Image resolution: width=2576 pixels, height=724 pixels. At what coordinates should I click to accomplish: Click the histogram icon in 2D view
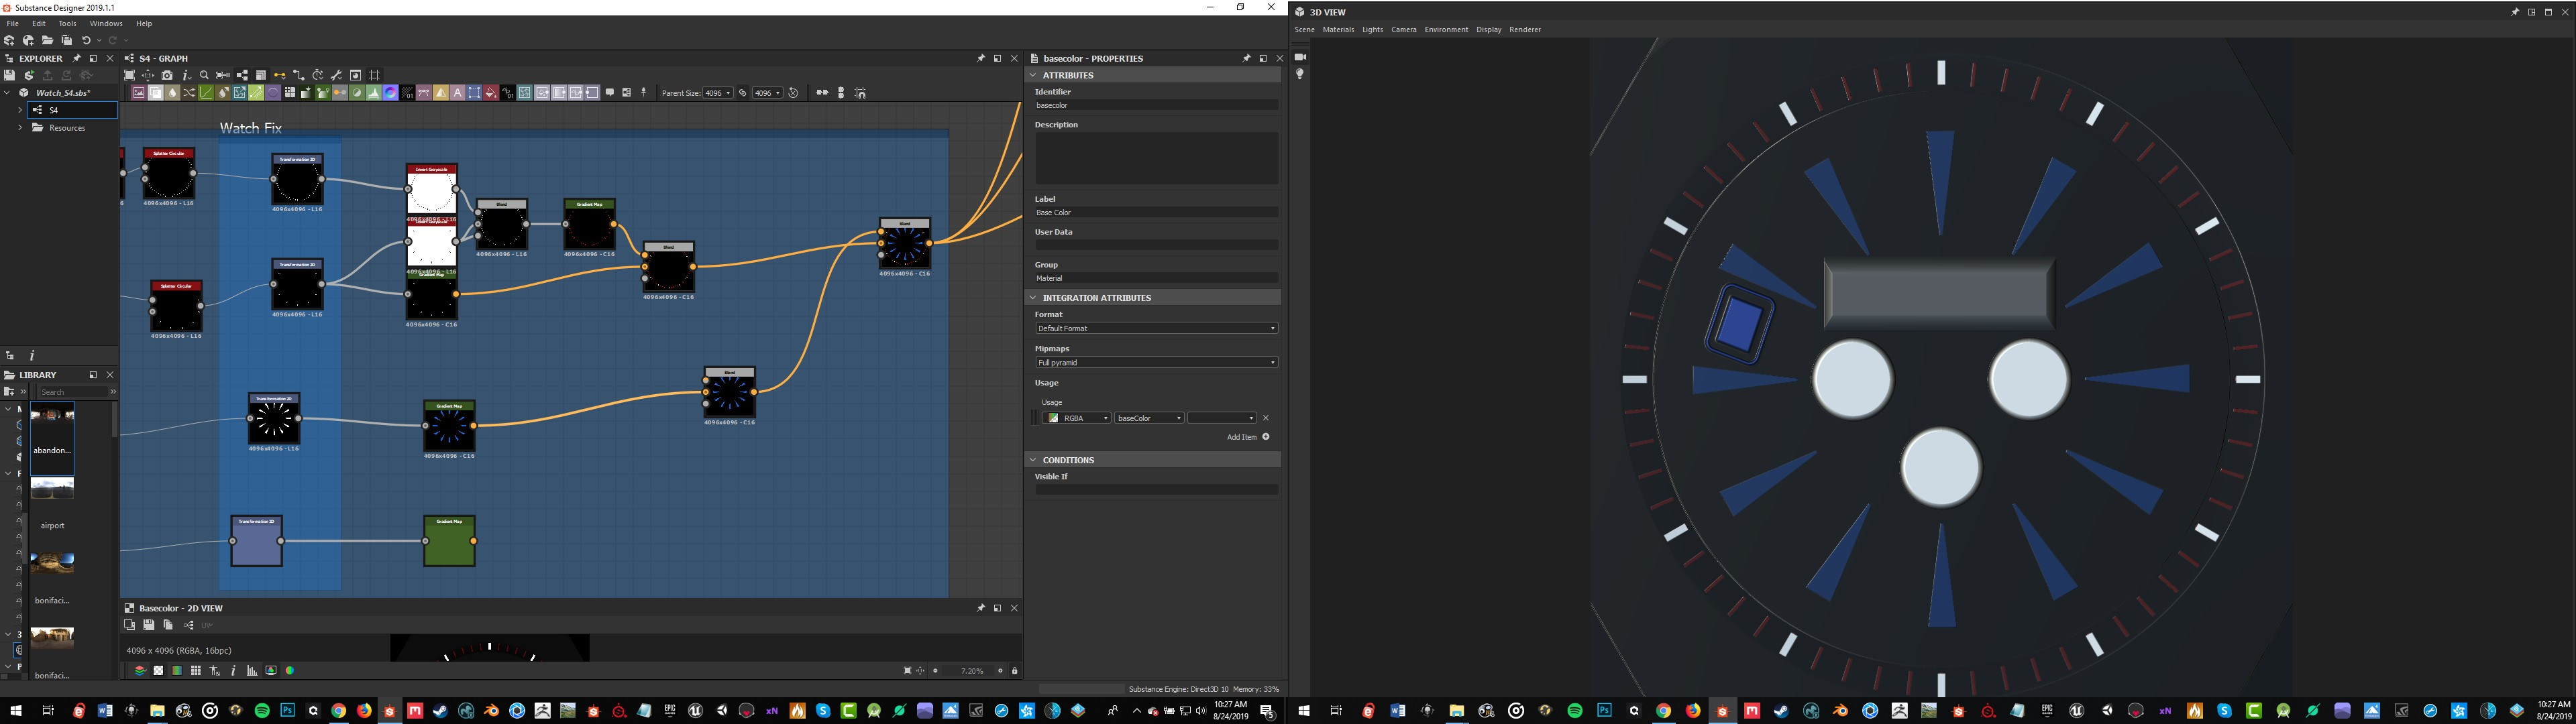[252, 671]
